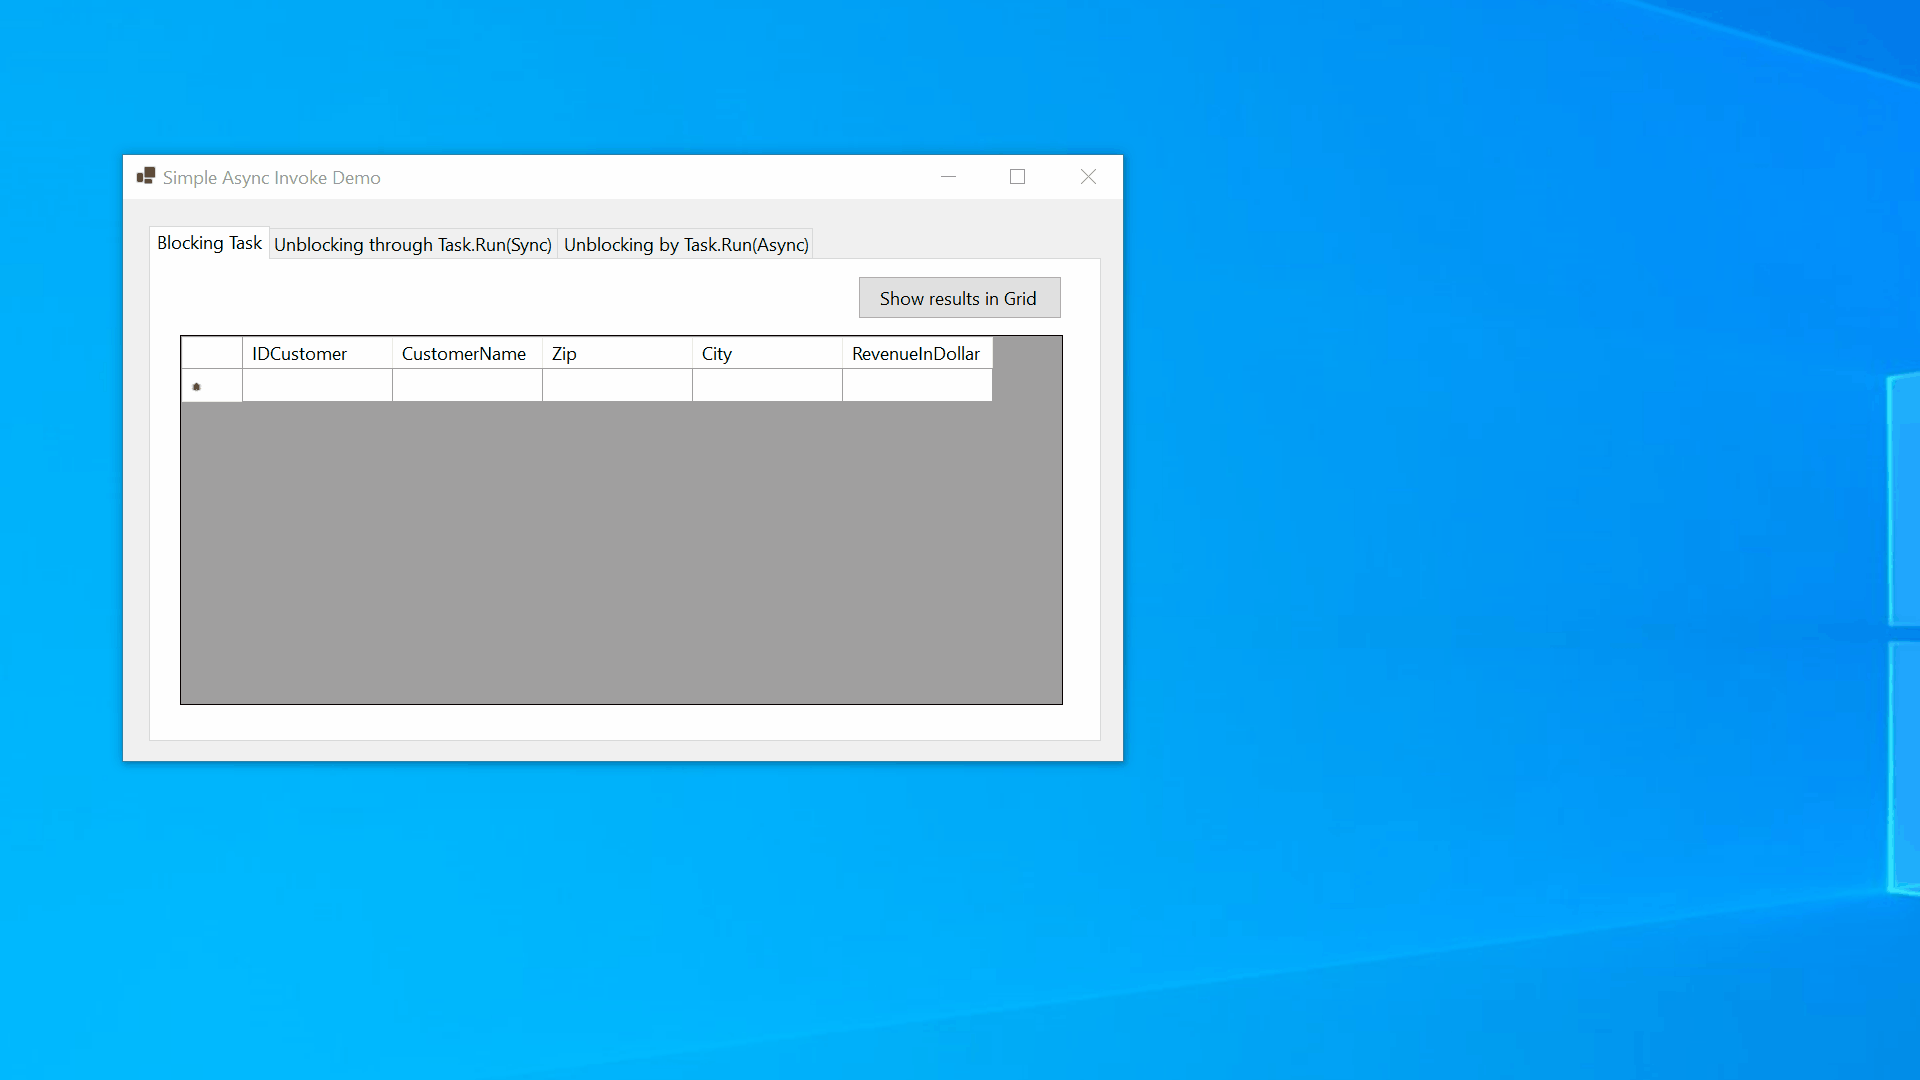Click the grid's top-left select-all corner
The image size is (1920, 1080).
[211, 353]
